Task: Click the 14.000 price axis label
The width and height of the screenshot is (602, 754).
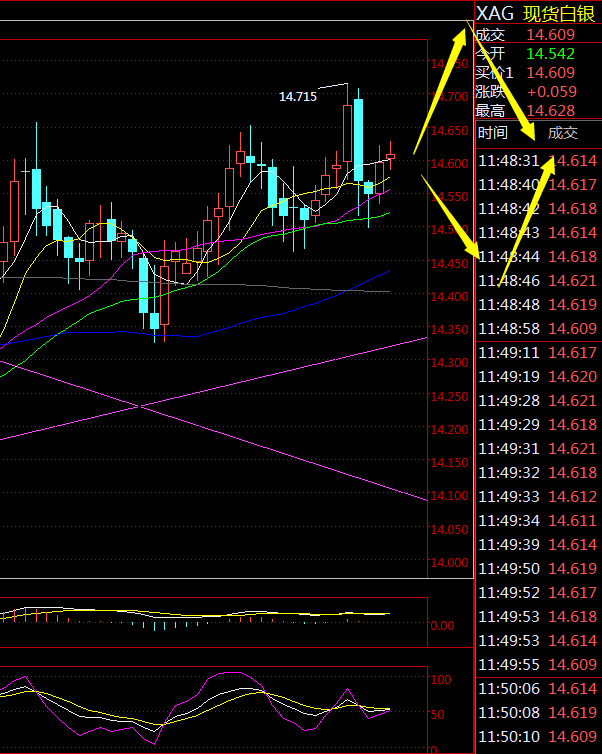Action: tap(449, 563)
